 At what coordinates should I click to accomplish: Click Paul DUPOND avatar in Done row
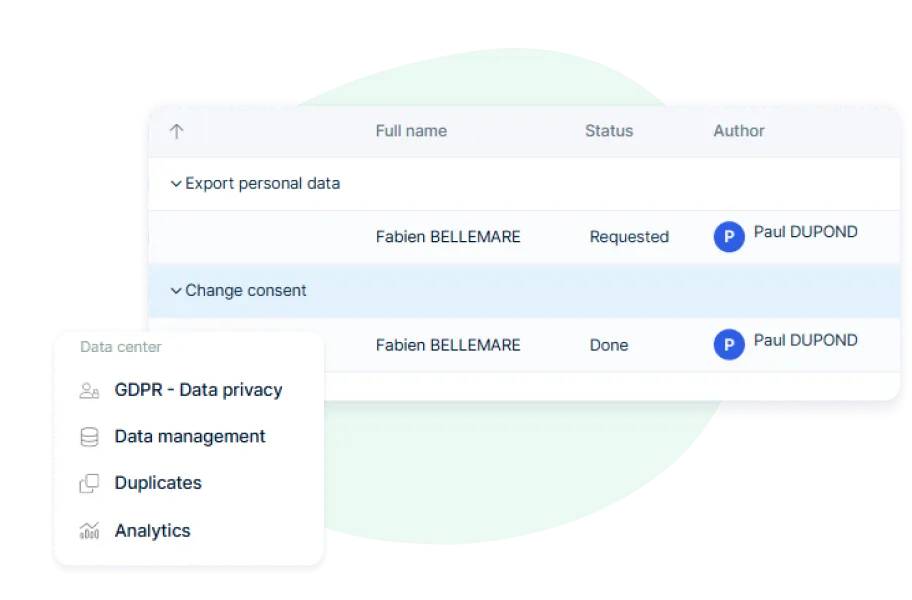[729, 345]
